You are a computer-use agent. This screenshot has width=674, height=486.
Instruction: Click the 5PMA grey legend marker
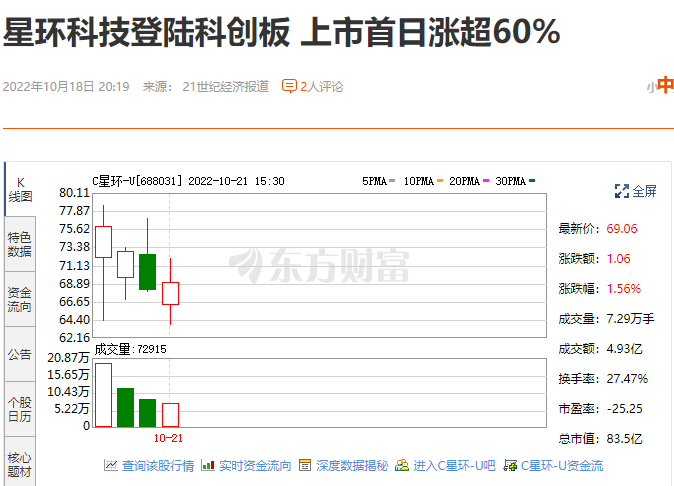(x=392, y=181)
